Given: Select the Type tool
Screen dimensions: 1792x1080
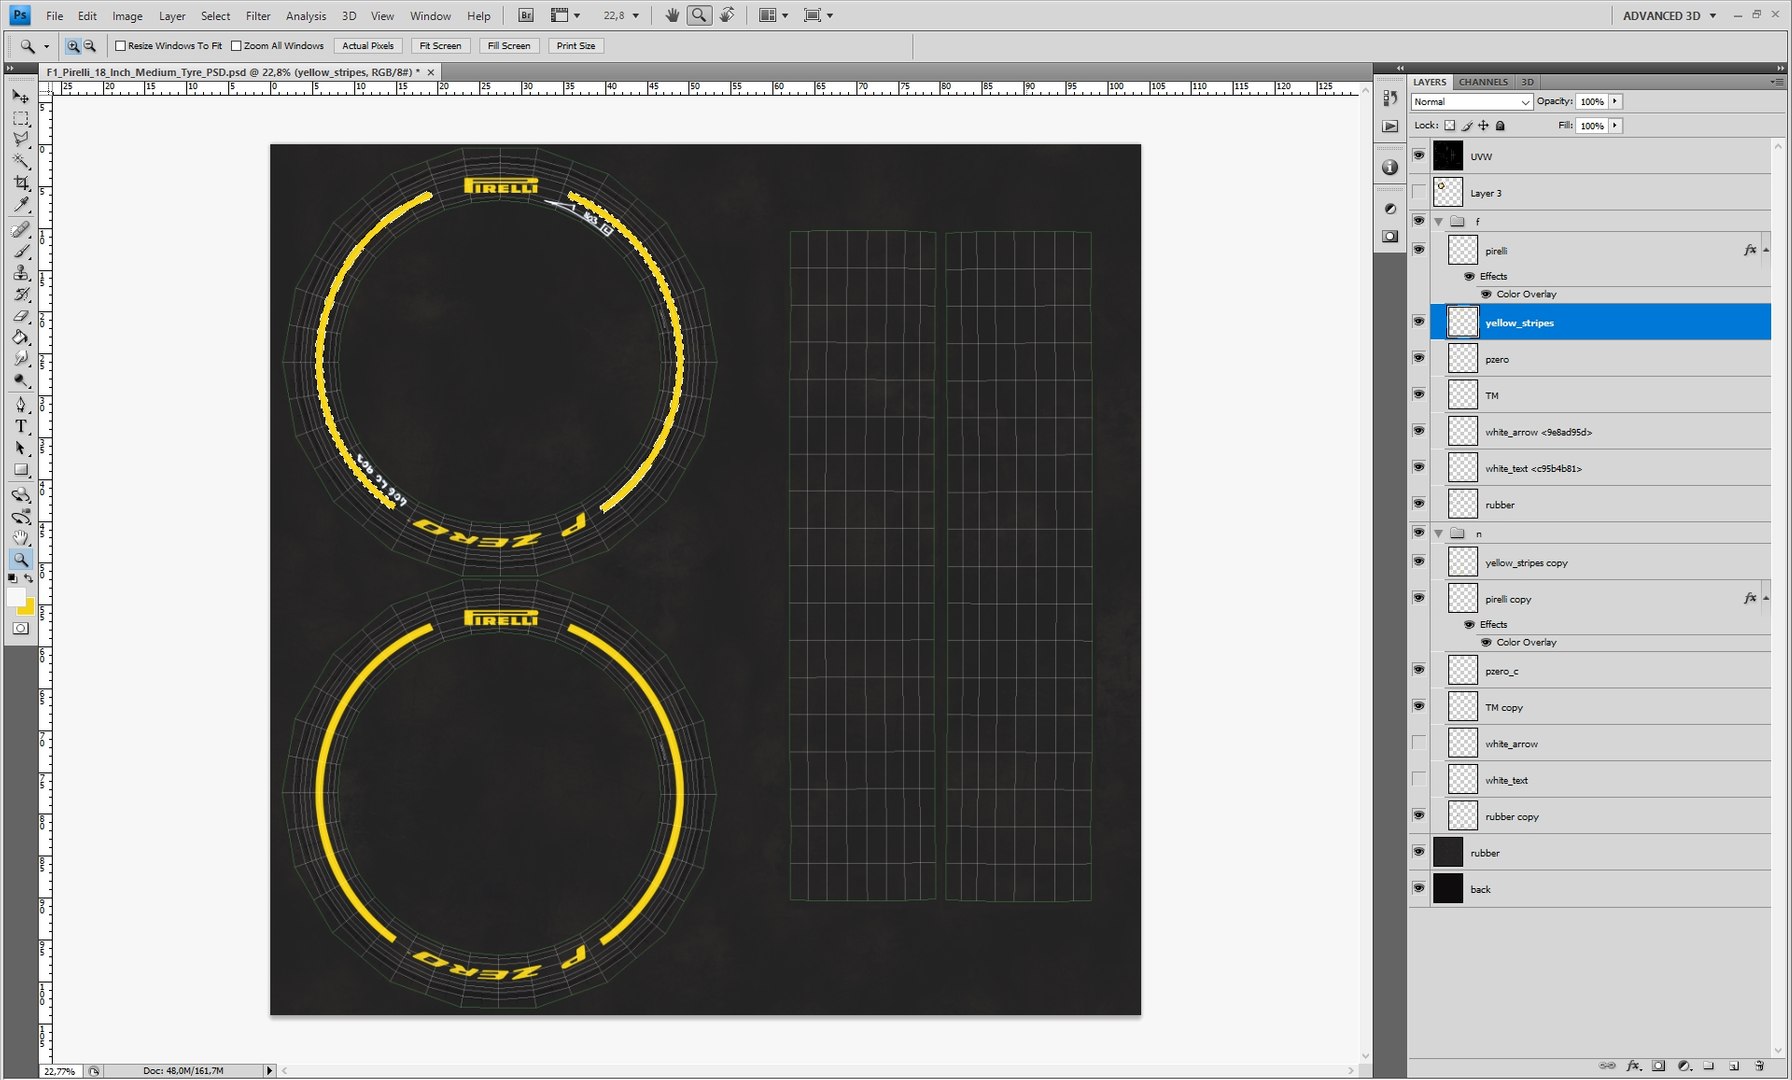Looking at the screenshot, I should (20, 426).
